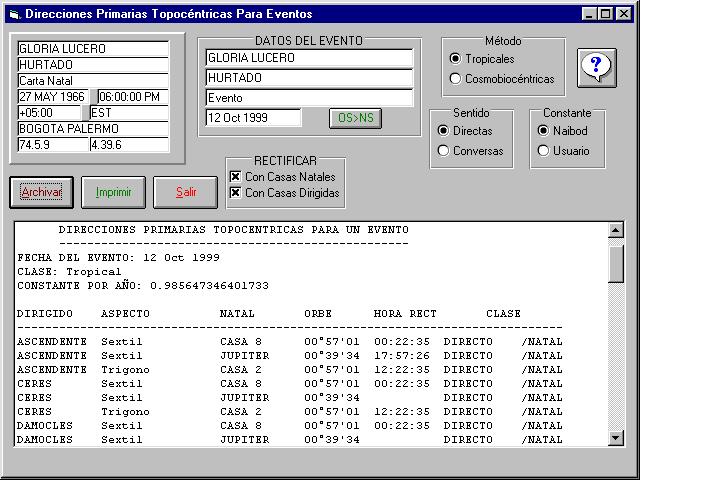Uncheck the Con Casas Dirigidas checkbox
The image size is (723, 489).
click(x=236, y=193)
